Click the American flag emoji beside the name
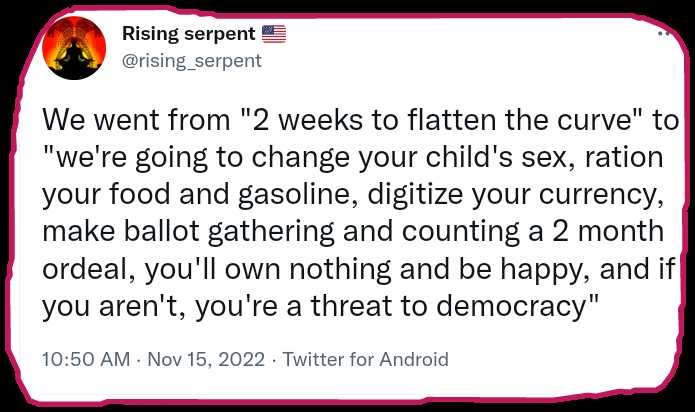Viewport: 695px width, 412px height. (274, 34)
